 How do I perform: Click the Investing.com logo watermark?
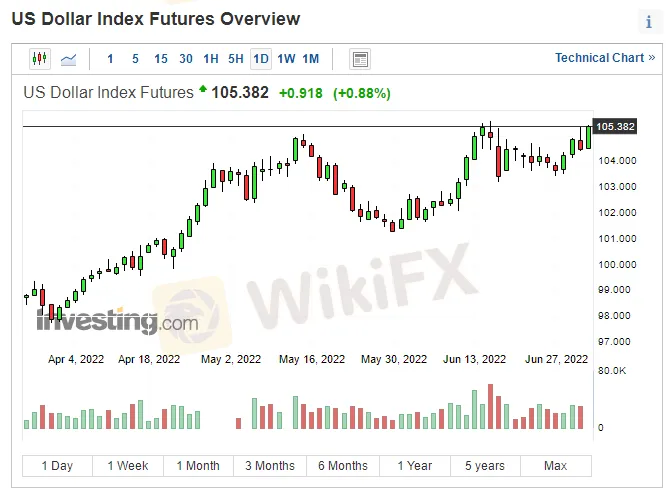click(117, 321)
